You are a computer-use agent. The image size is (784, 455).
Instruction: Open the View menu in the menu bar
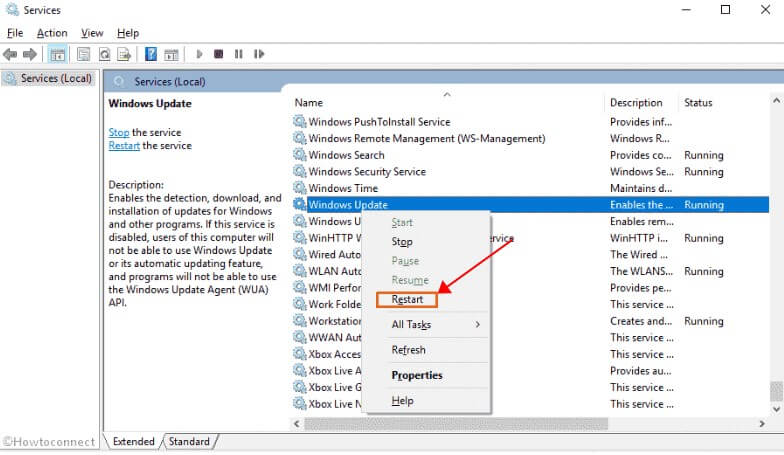(x=92, y=33)
